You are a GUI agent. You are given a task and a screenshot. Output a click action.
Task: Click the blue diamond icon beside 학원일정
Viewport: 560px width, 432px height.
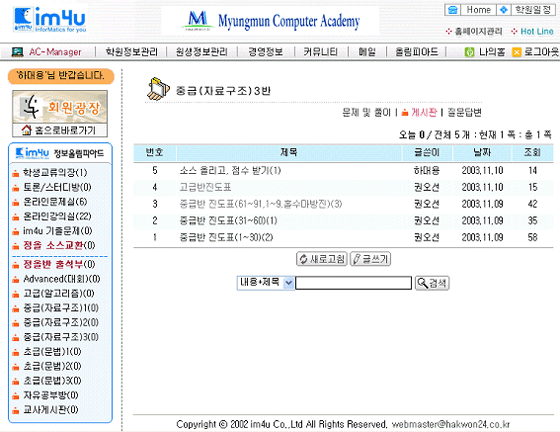click(x=503, y=10)
